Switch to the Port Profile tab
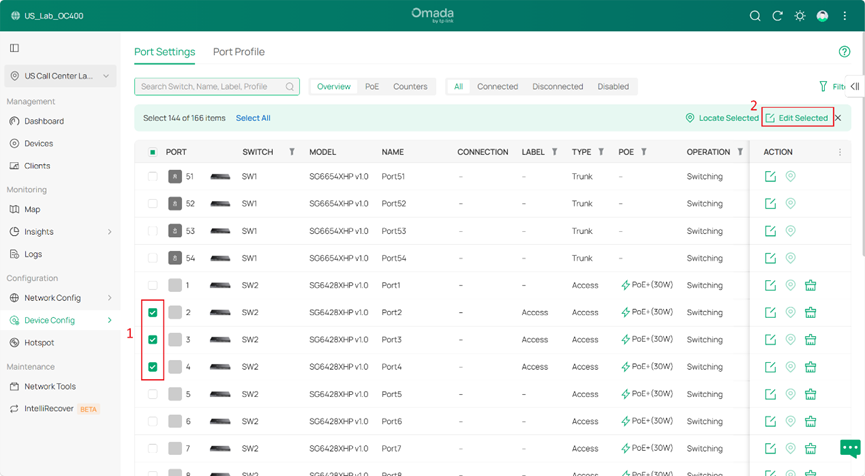865x476 pixels. 239,52
